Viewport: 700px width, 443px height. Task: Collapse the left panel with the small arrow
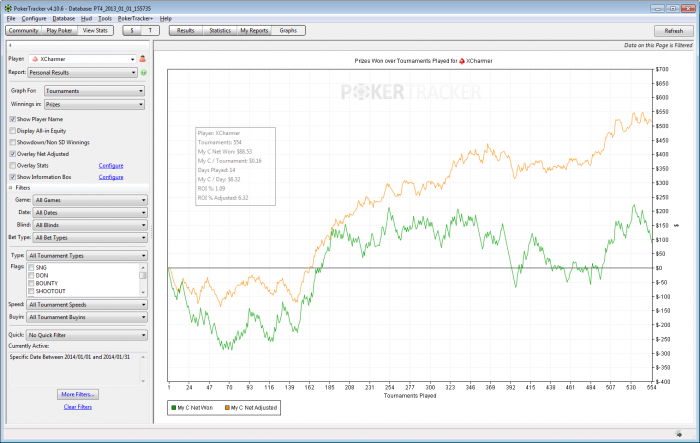click(x=10, y=45)
